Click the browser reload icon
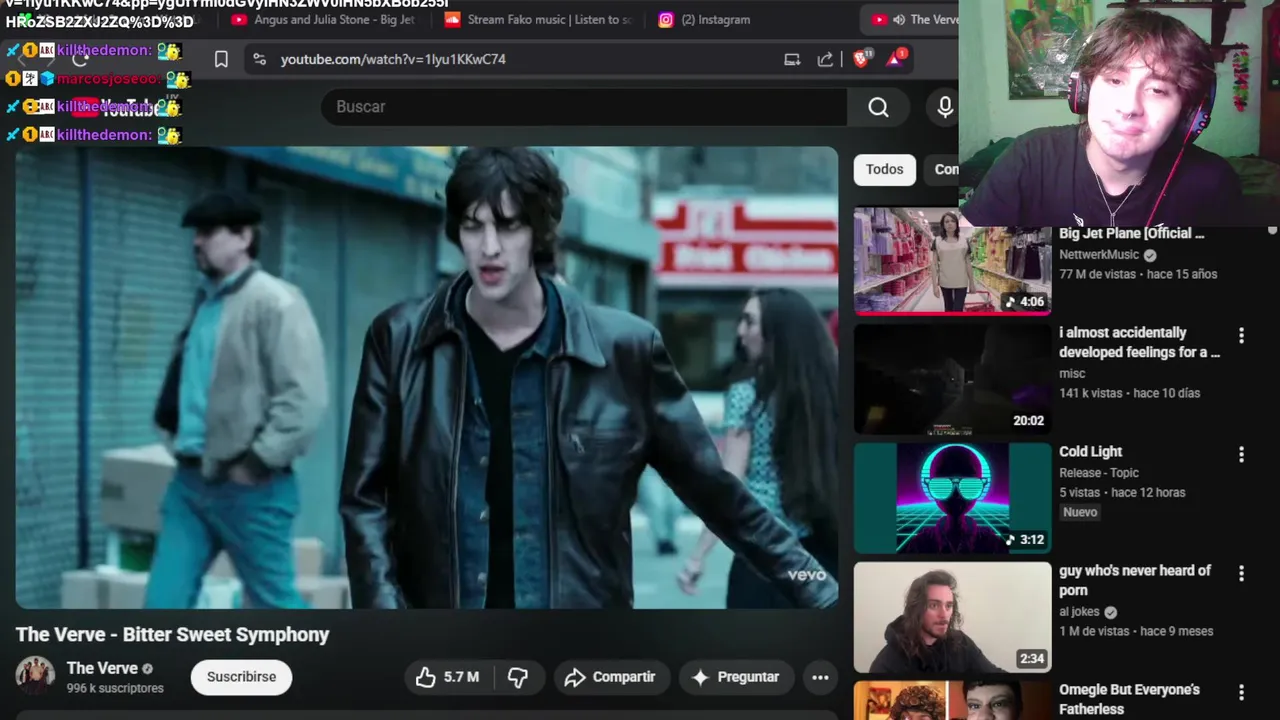The image size is (1280, 720). pos(80,59)
